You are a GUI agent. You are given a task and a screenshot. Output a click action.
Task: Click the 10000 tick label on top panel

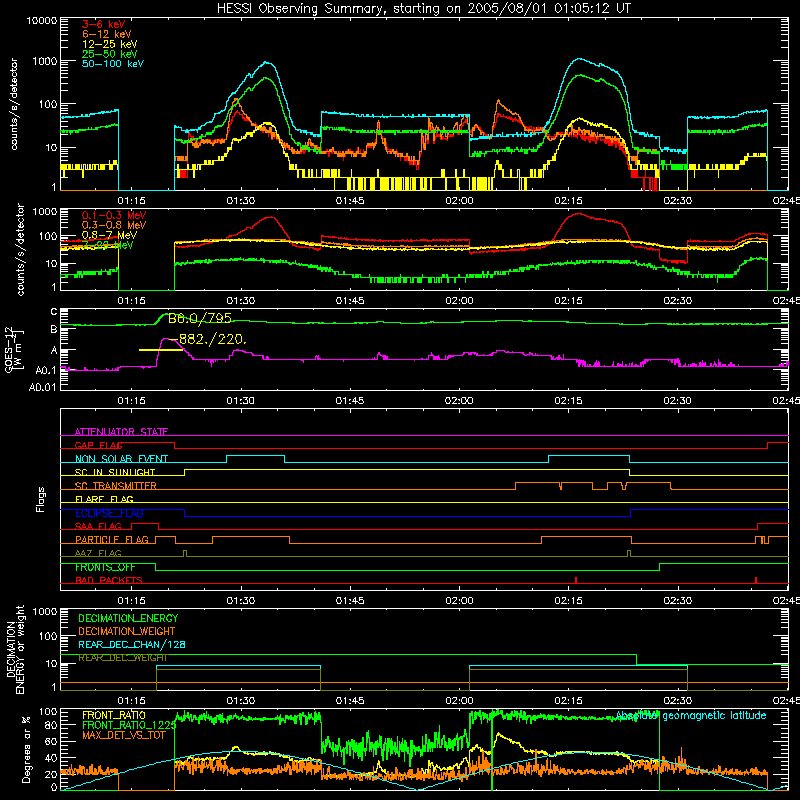[42, 20]
